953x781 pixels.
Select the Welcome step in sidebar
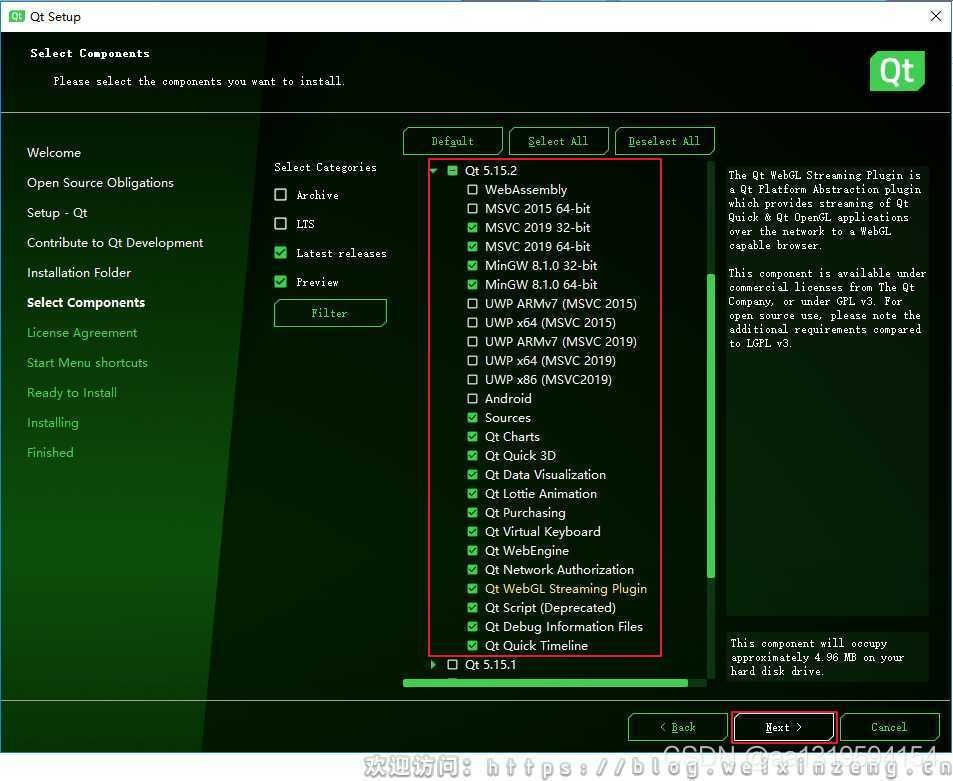point(54,153)
